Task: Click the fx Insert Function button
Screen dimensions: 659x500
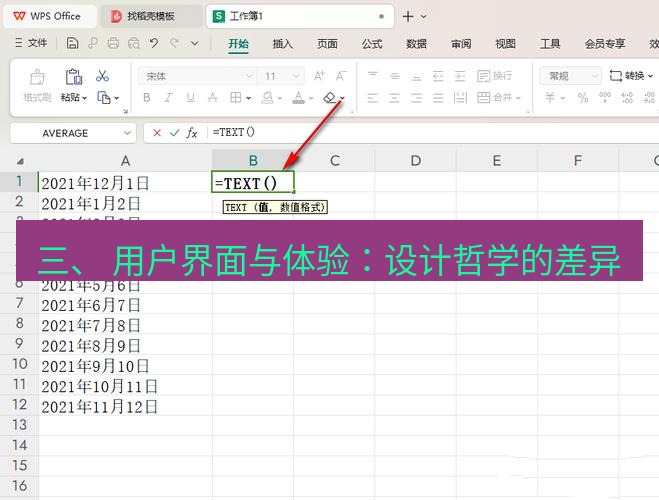Action: pos(192,133)
